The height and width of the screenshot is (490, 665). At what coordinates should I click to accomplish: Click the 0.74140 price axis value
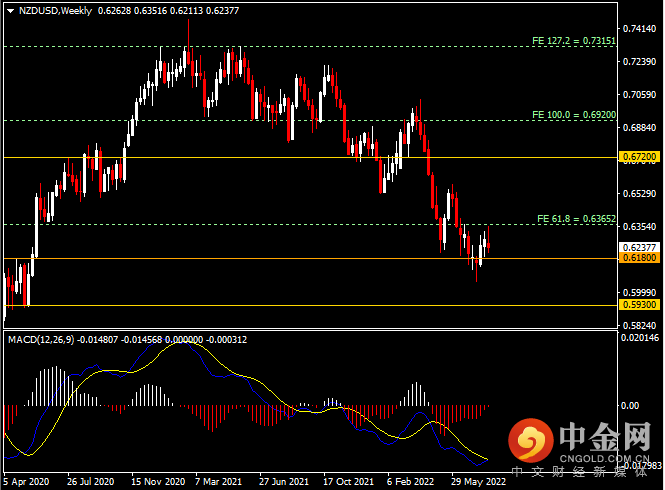(639, 28)
